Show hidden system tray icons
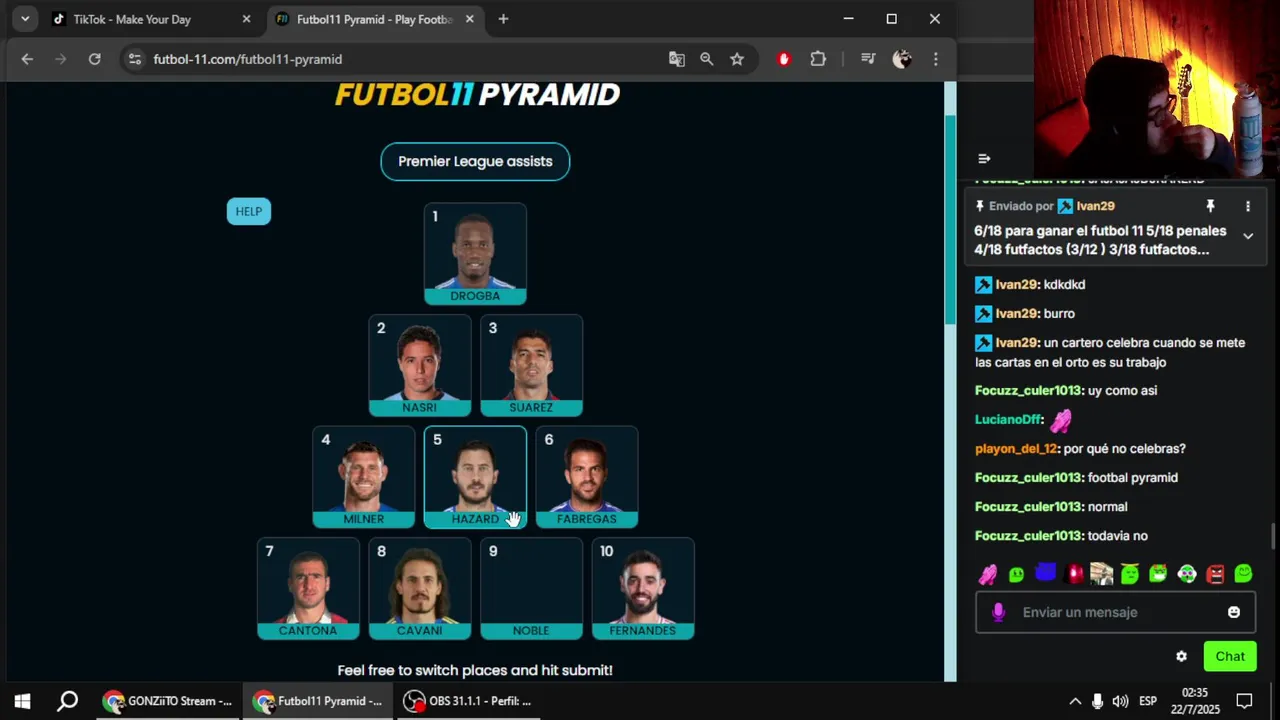This screenshot has width=1280, height=720. tap(1074, 701)
